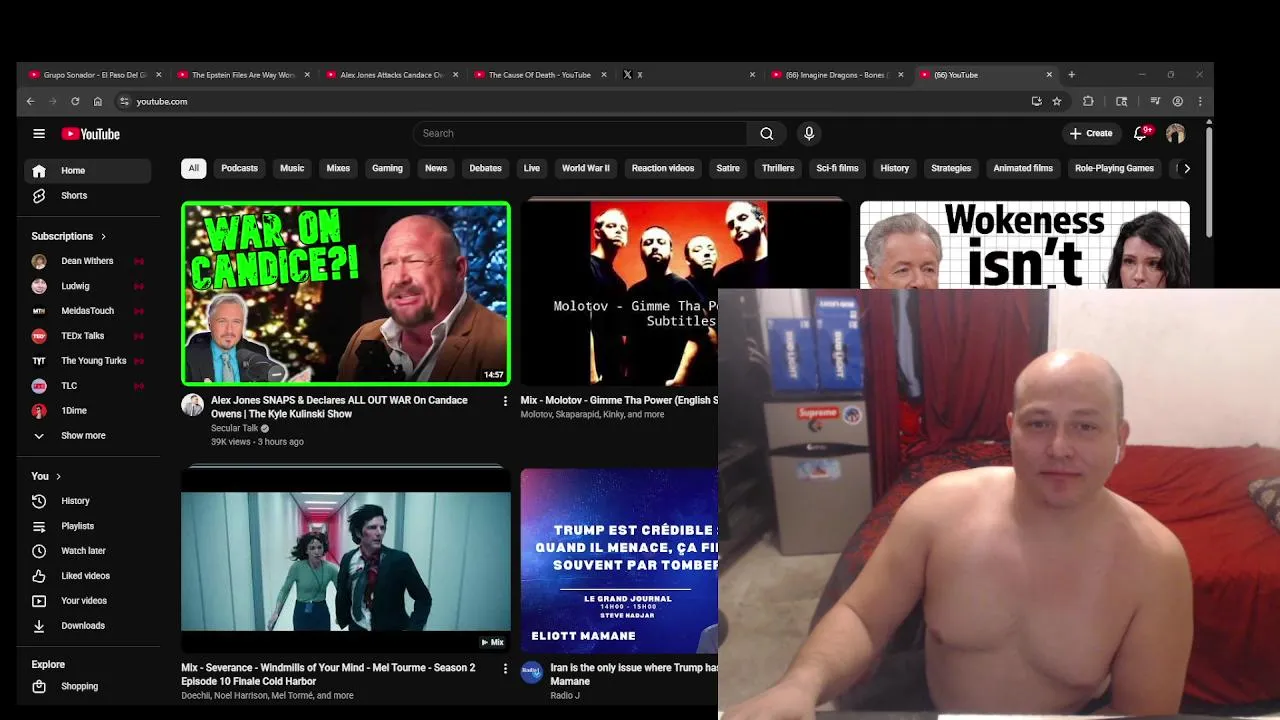Go to Home in the sidebar
This screenshot has height=720, width=1280.
[88, 171]
